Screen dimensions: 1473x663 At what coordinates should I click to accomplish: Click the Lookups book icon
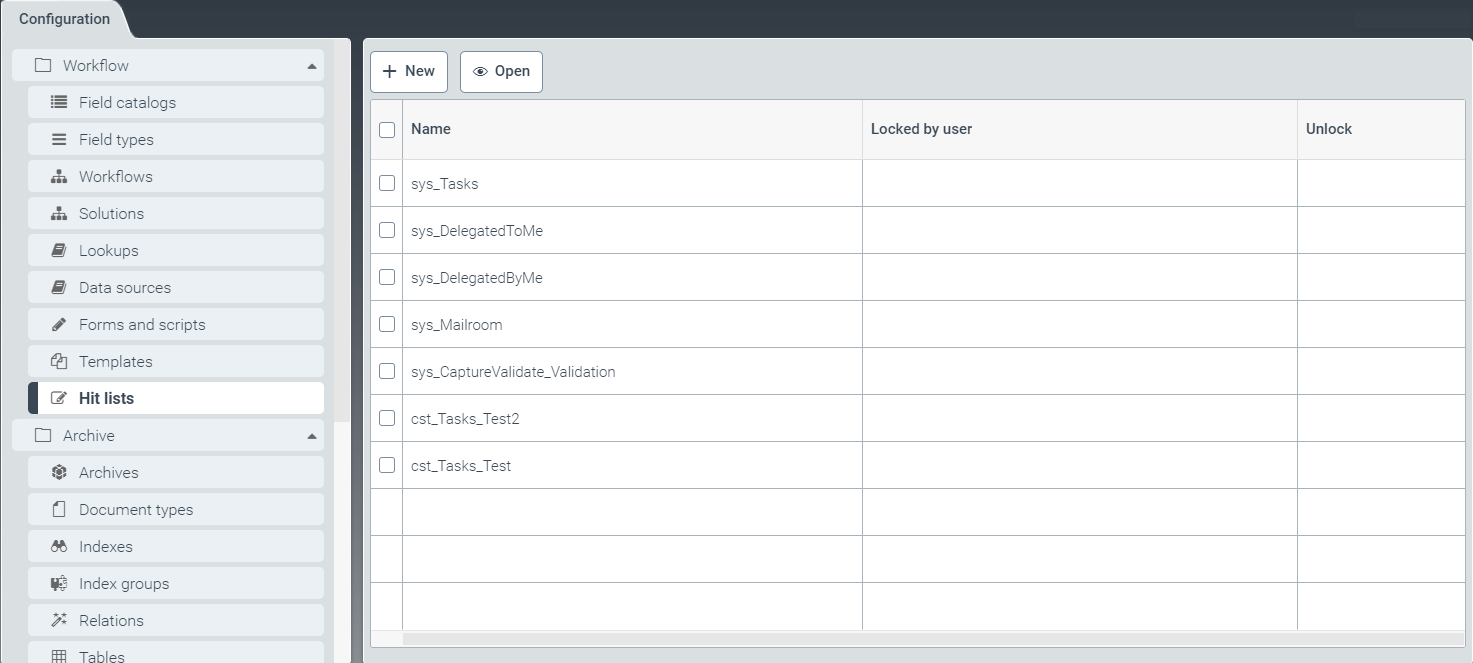[59, 250]
